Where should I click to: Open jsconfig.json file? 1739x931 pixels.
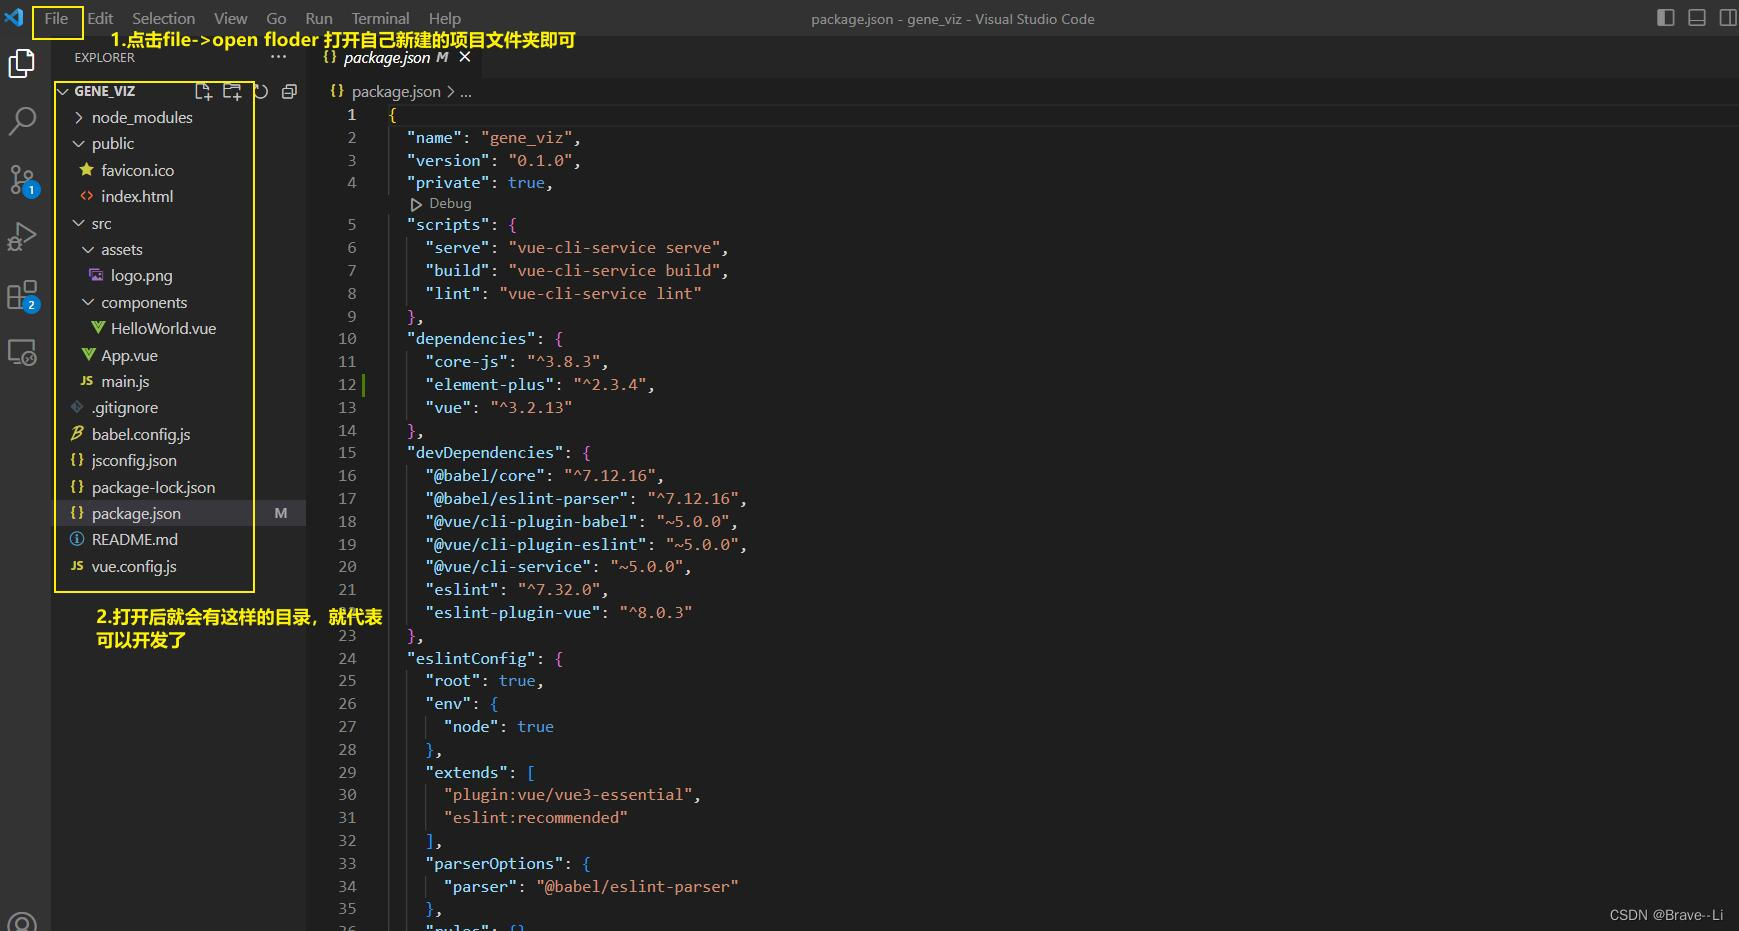coord(134,461)
